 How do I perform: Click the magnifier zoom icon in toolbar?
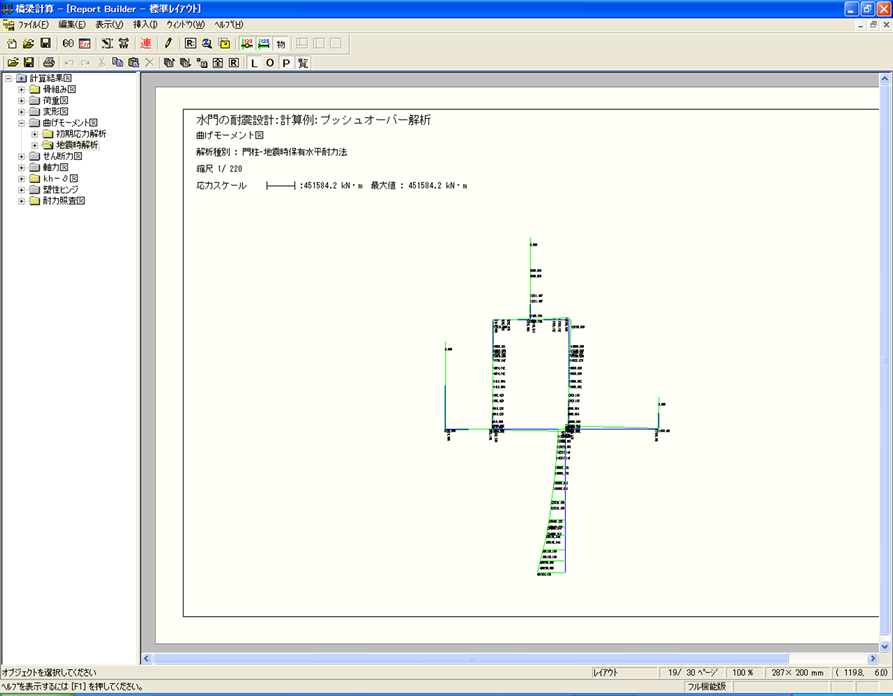207,43
